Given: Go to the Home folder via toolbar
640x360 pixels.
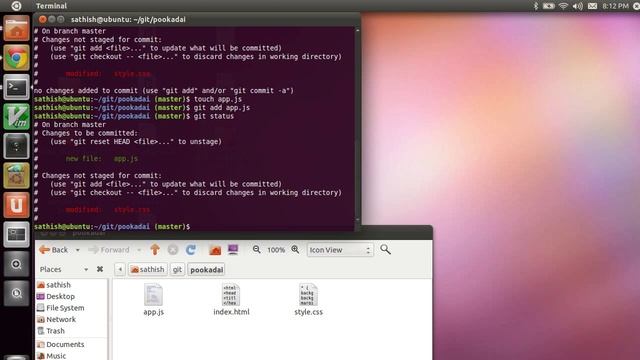Looking at the screenshot, I should pos(215,249).
